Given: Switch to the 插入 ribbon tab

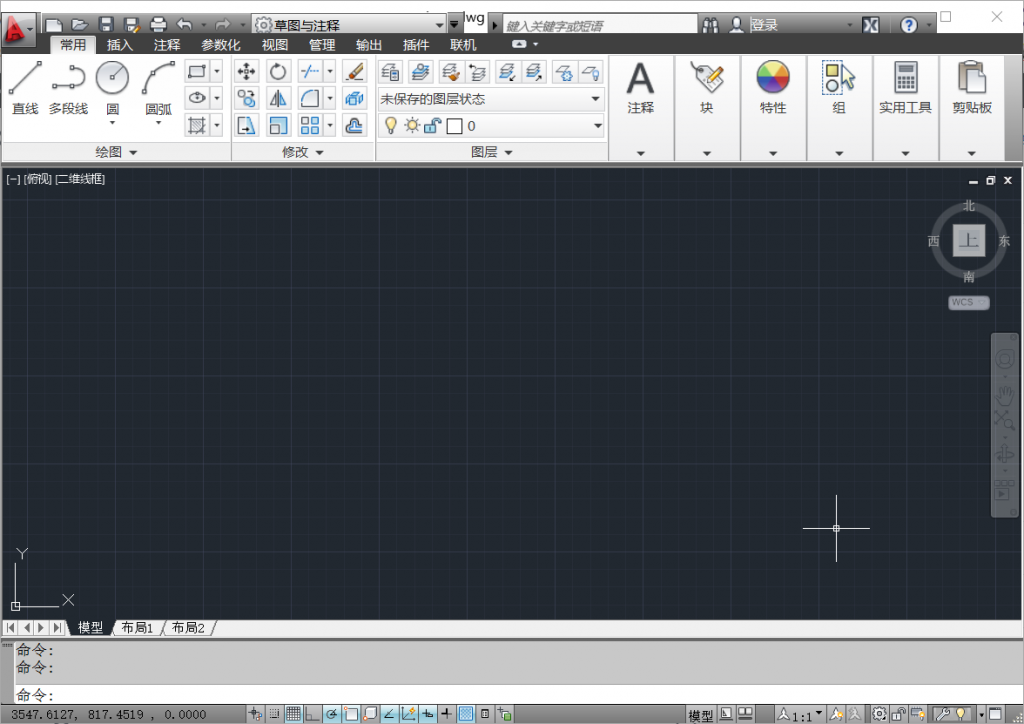Looking at the screenshot, I should (120, 45).
